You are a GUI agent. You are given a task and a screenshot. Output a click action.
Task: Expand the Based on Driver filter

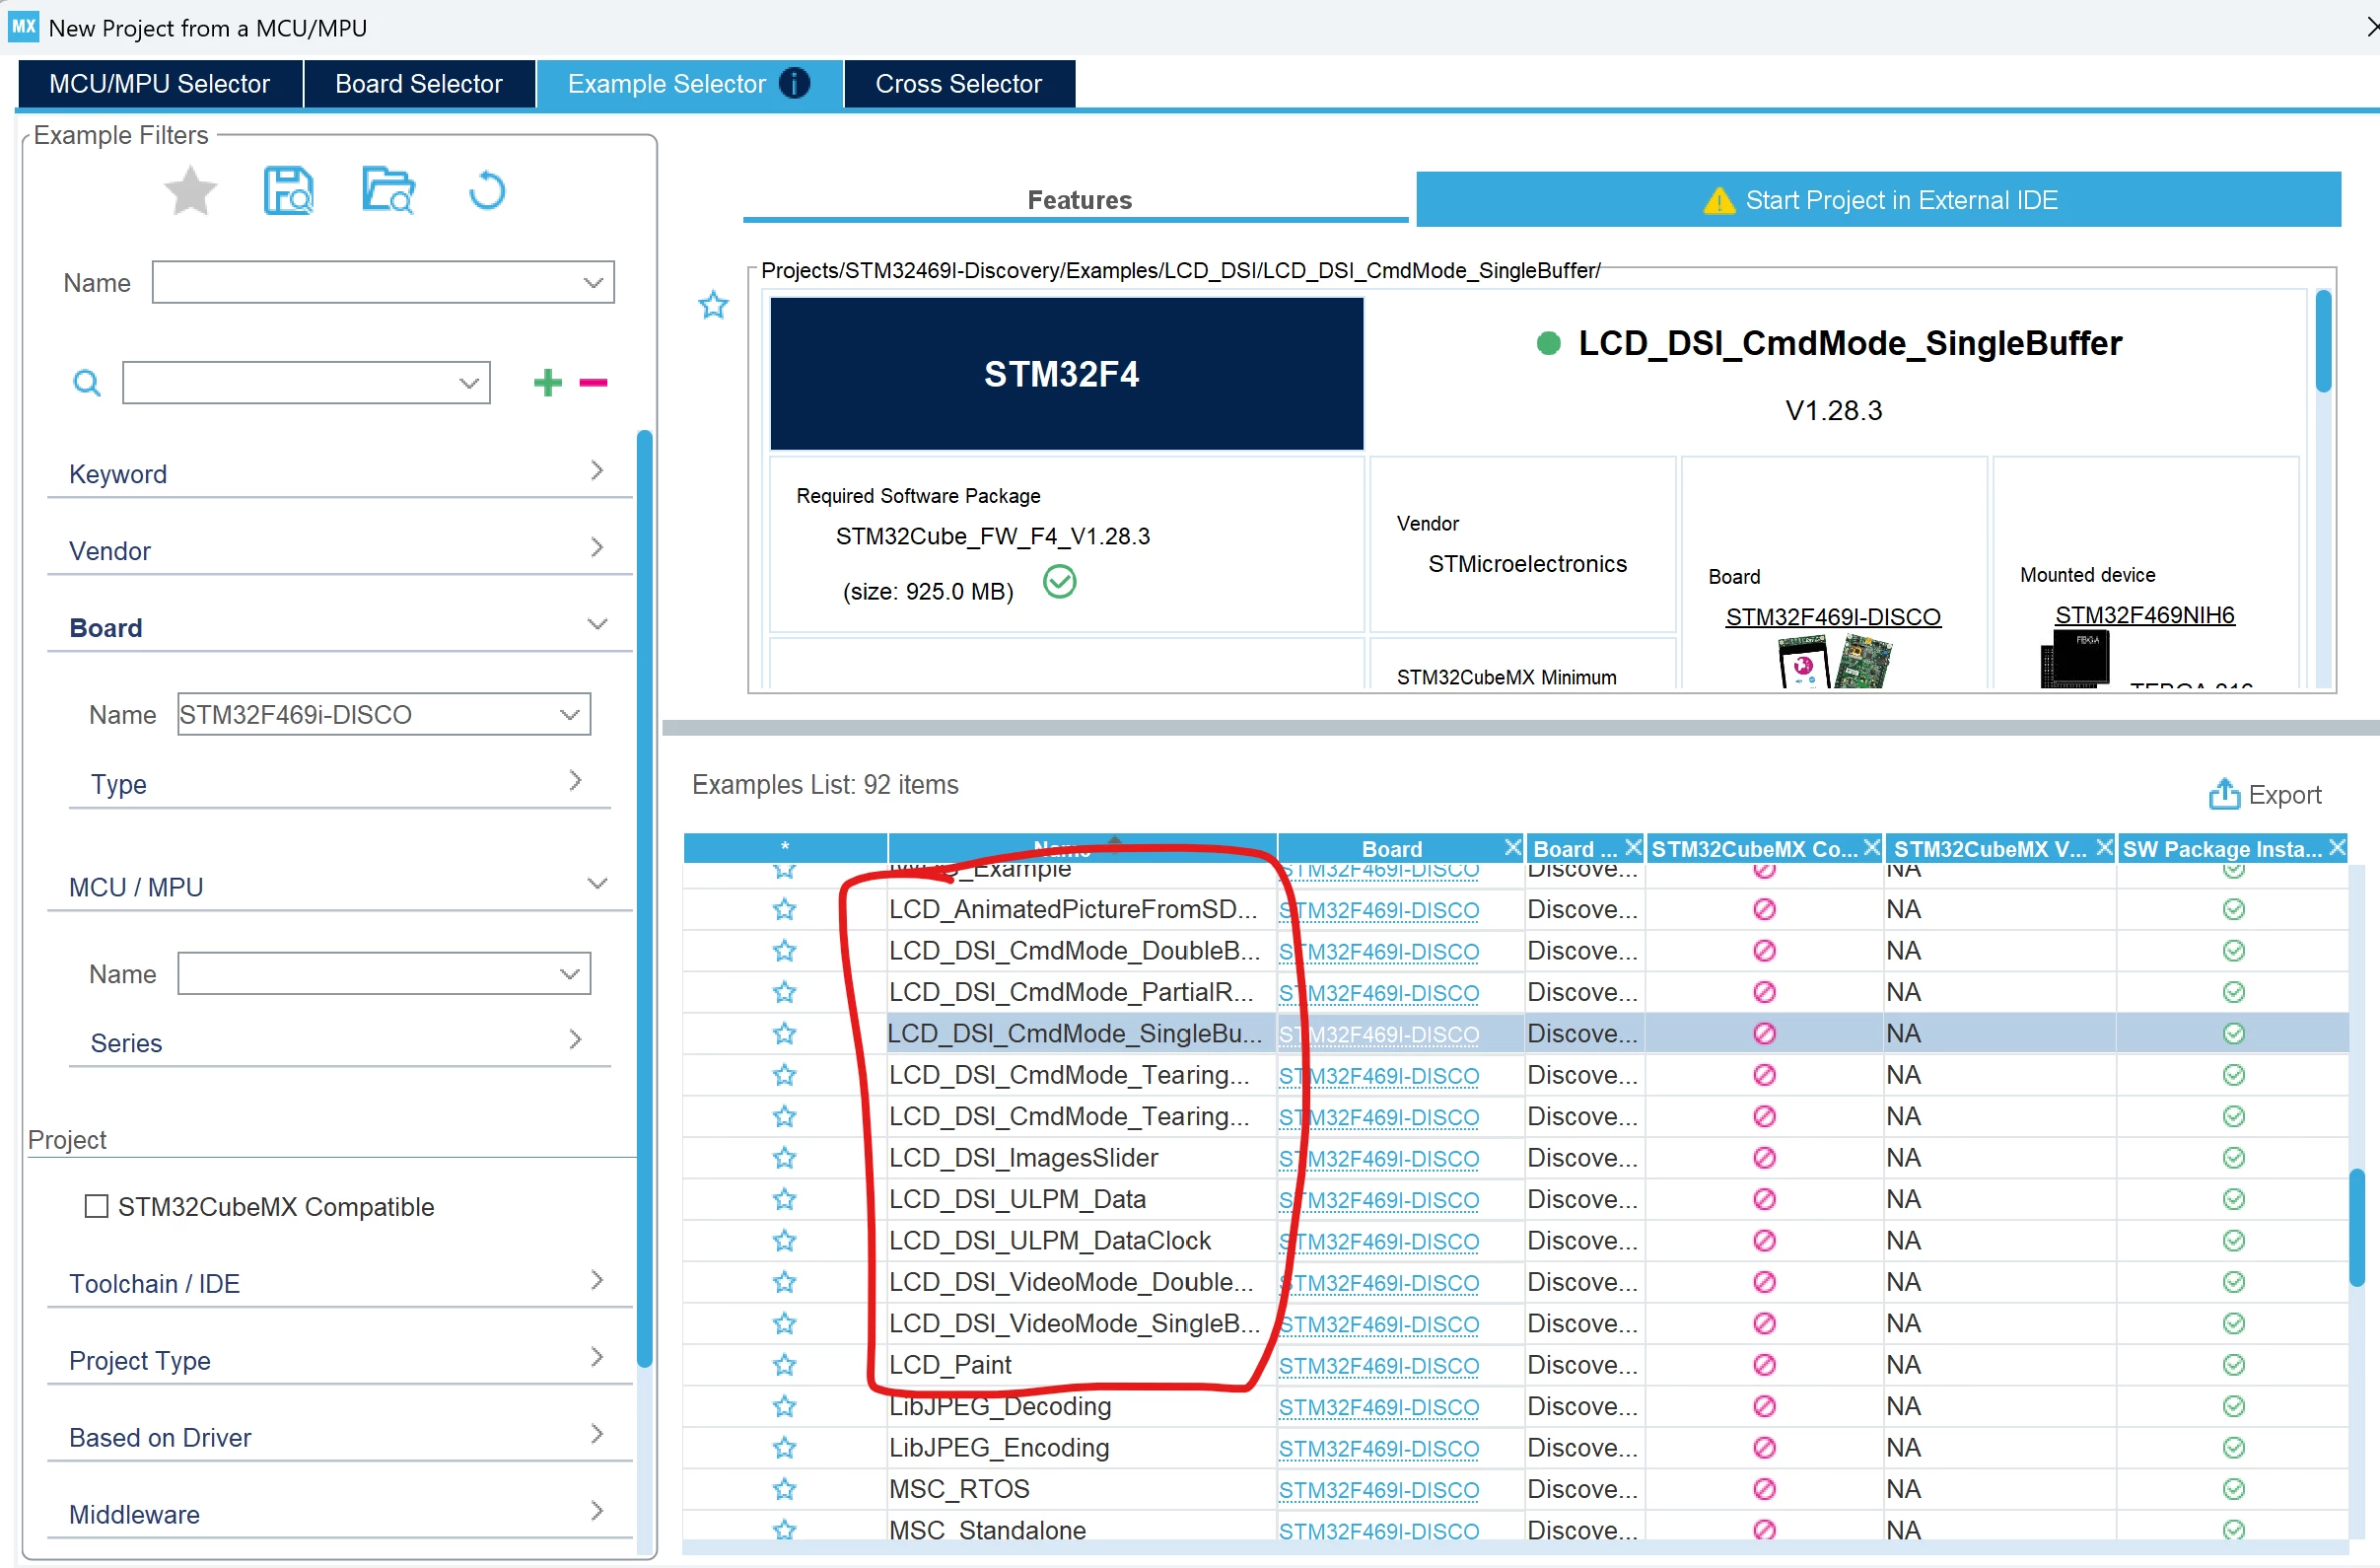pos(340,1437)
